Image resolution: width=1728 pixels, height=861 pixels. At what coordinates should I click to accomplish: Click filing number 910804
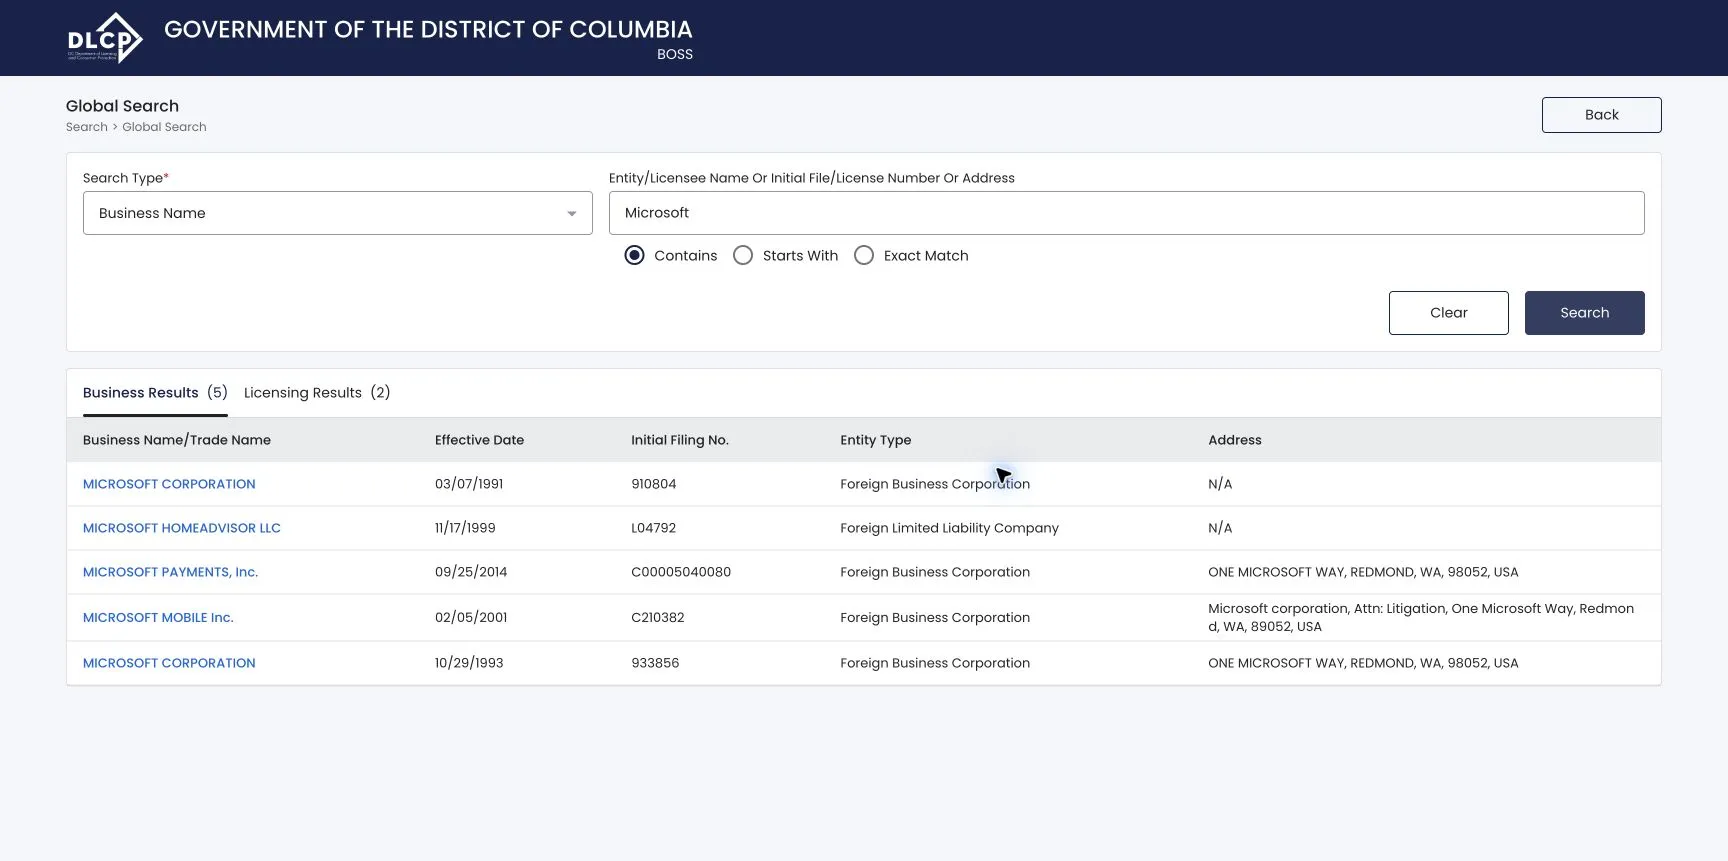654,484
